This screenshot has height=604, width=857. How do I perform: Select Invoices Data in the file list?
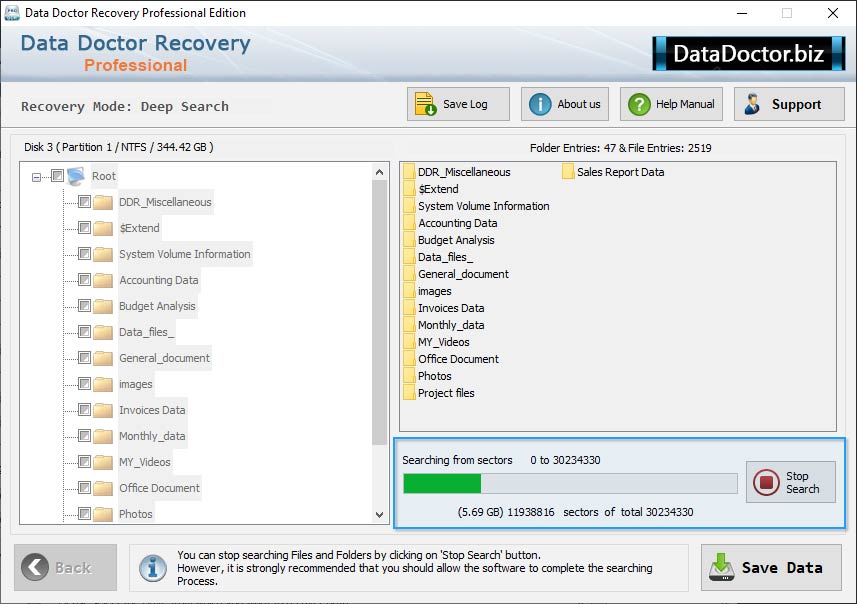tap(451, 308)
